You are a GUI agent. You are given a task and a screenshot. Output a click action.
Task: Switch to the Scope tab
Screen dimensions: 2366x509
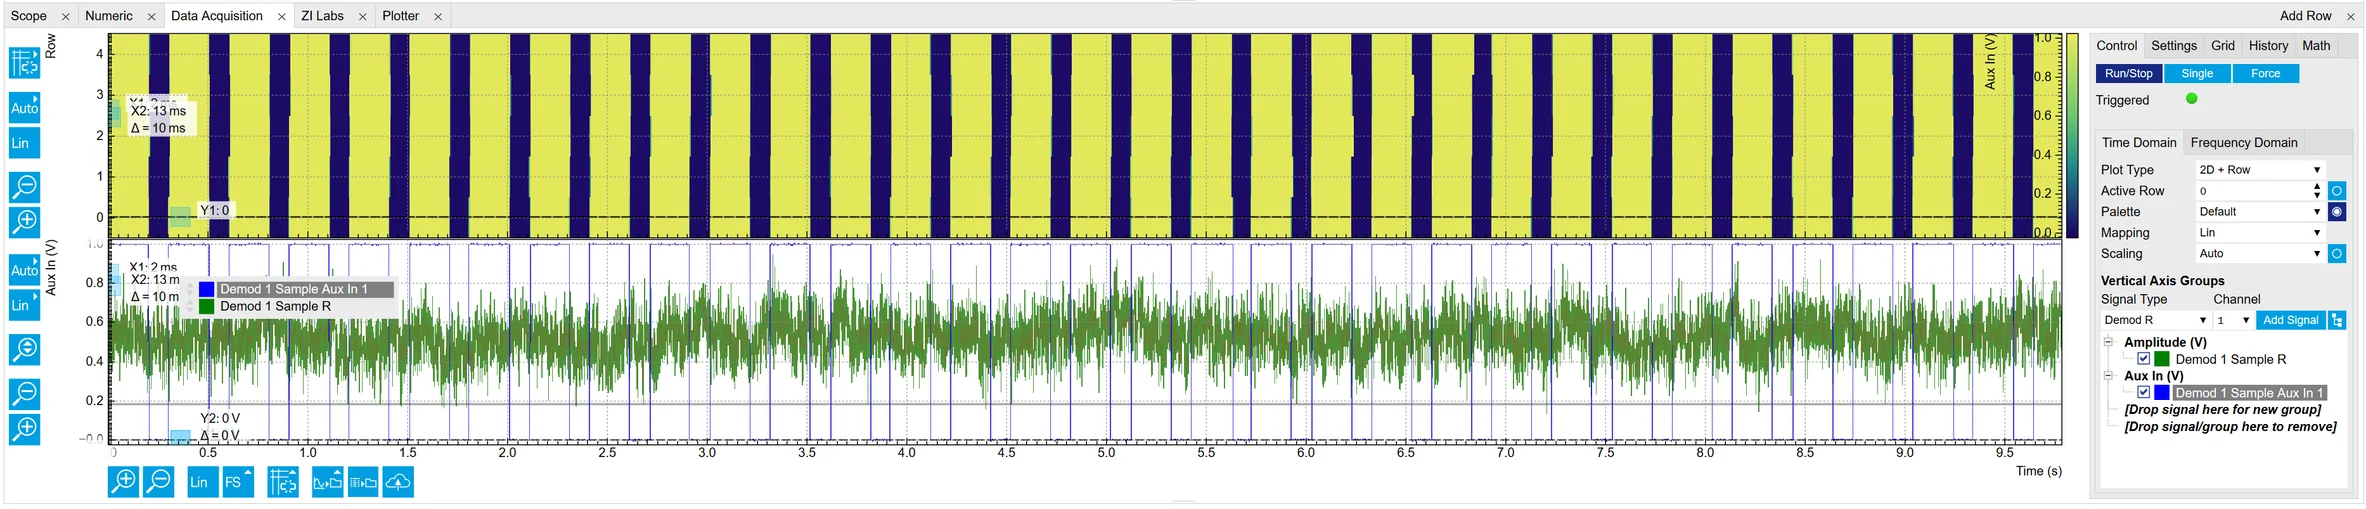[x=29, y=16]
